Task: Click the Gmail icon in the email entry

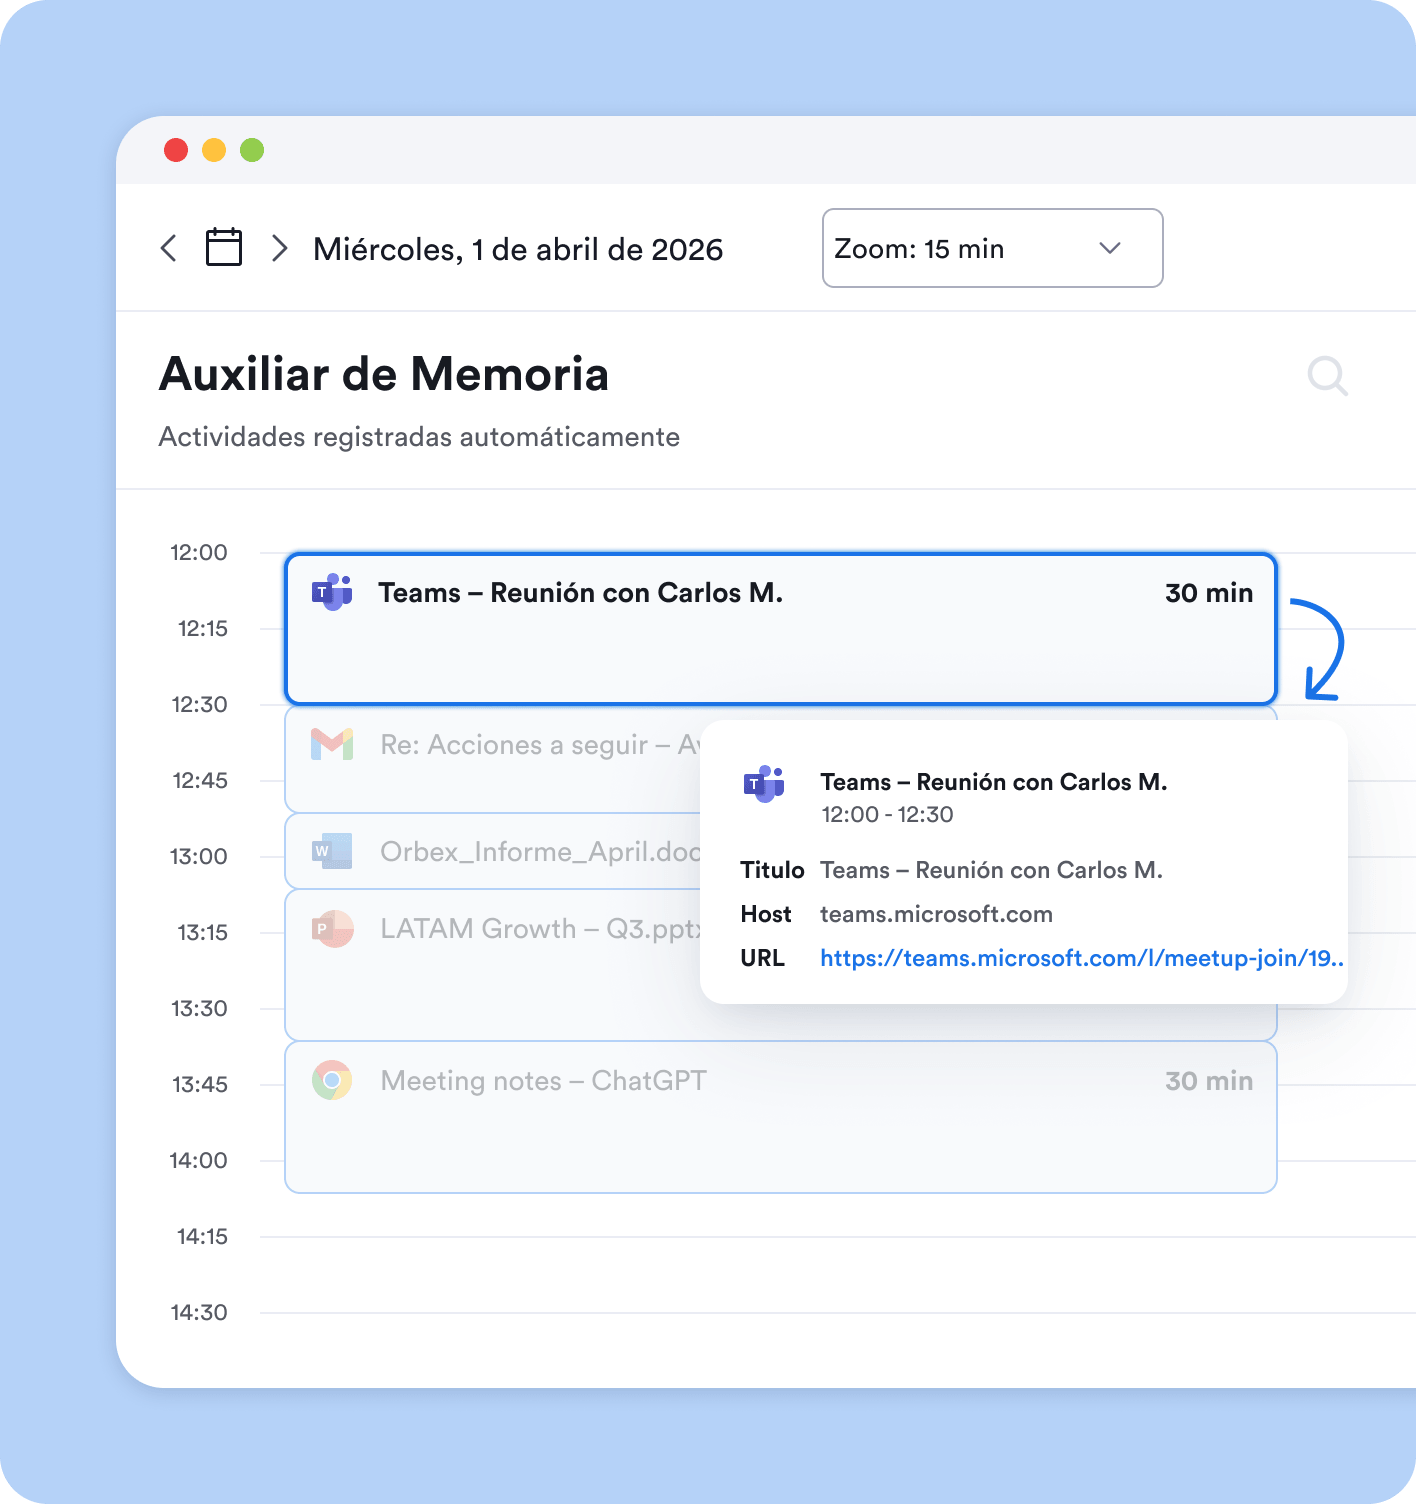Action: click(332, 744)
